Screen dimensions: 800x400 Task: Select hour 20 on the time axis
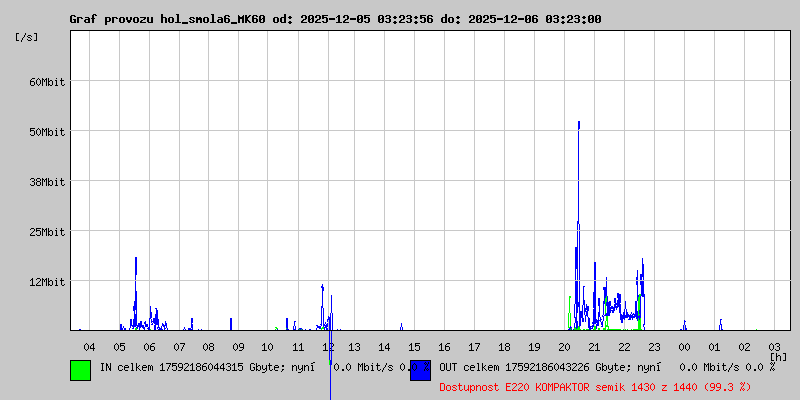pos(565,346)
